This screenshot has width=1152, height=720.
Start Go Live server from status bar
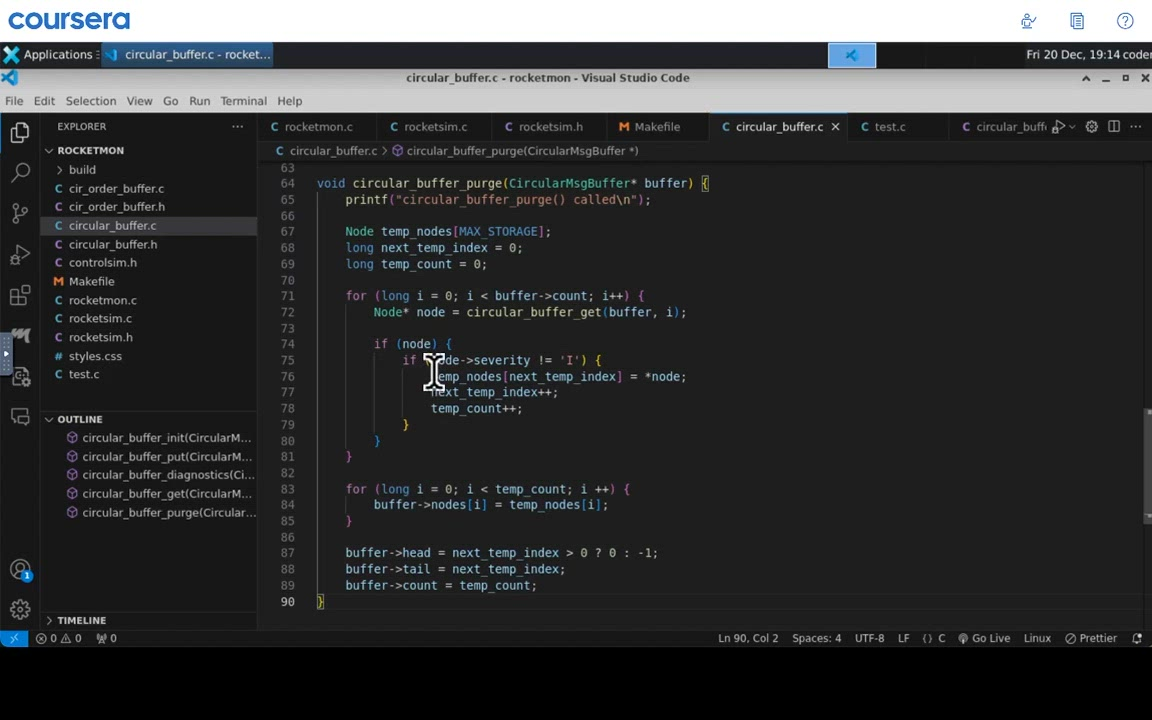point(983,638)
